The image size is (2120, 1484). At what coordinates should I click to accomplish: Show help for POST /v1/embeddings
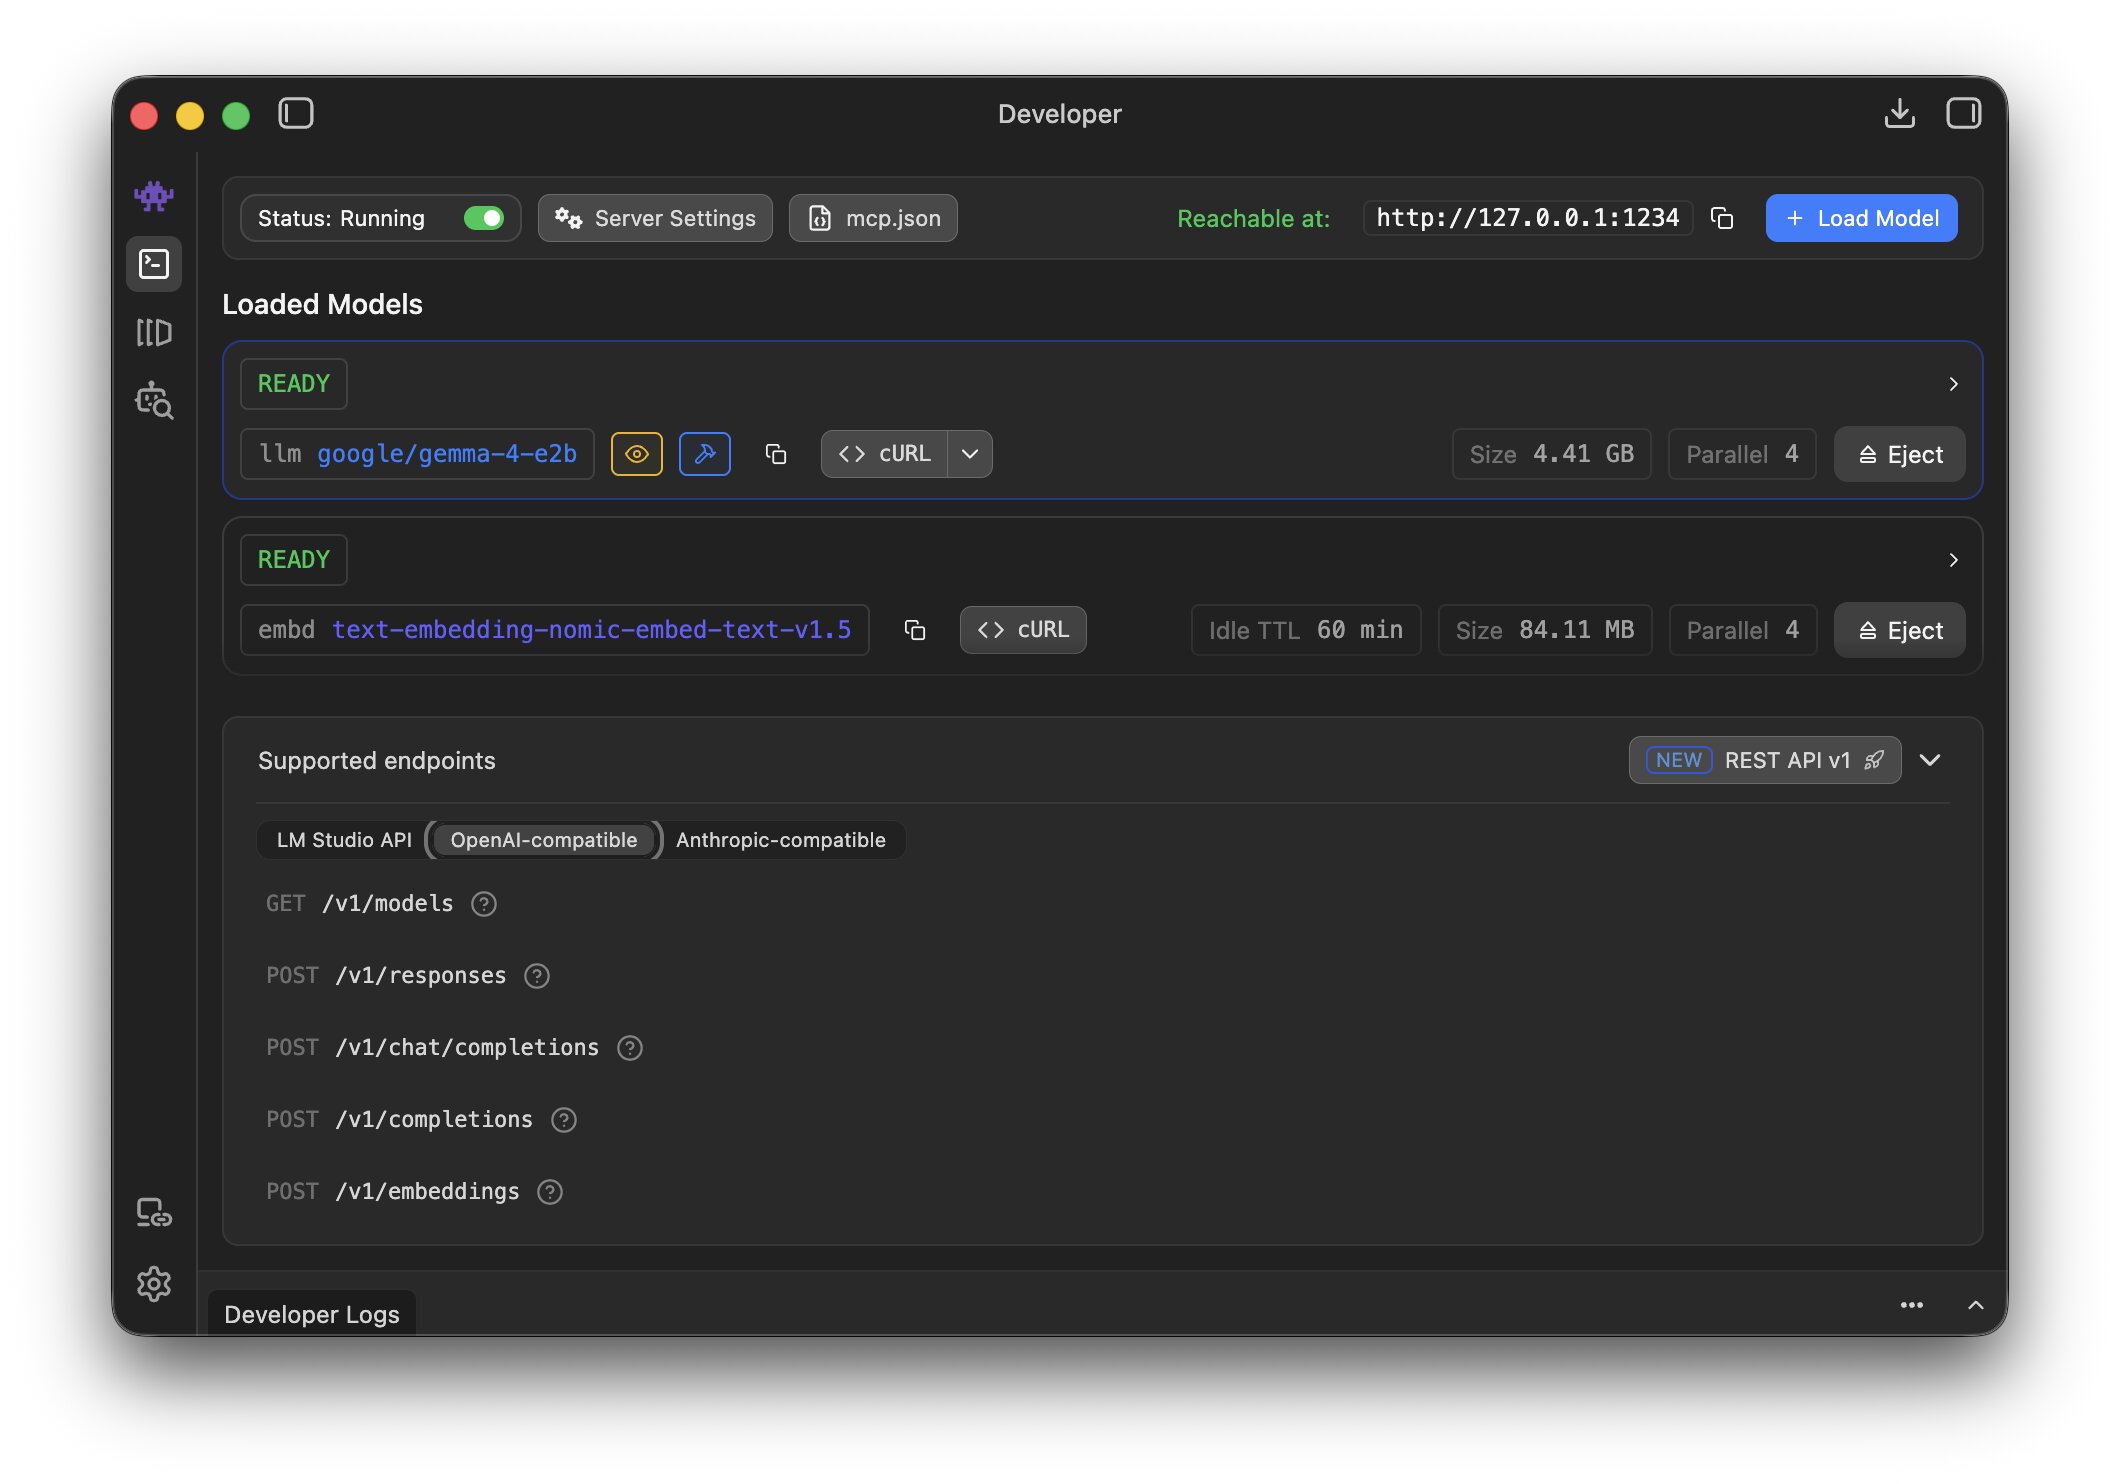550,1192
